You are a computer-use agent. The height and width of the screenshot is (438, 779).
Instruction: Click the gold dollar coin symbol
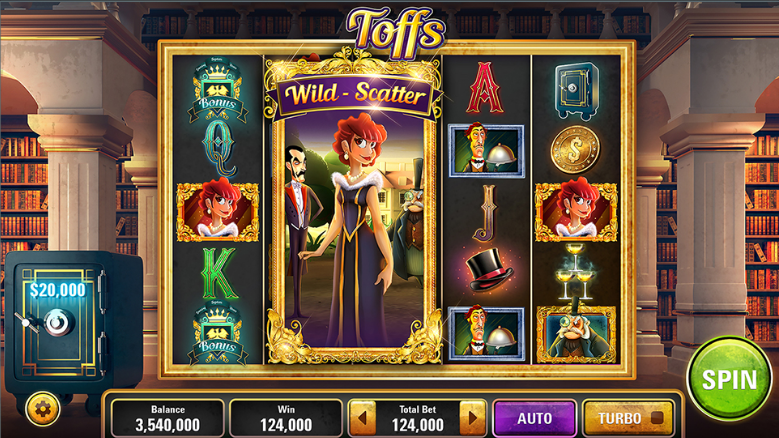pyautogui.click(x=575, y=149)
